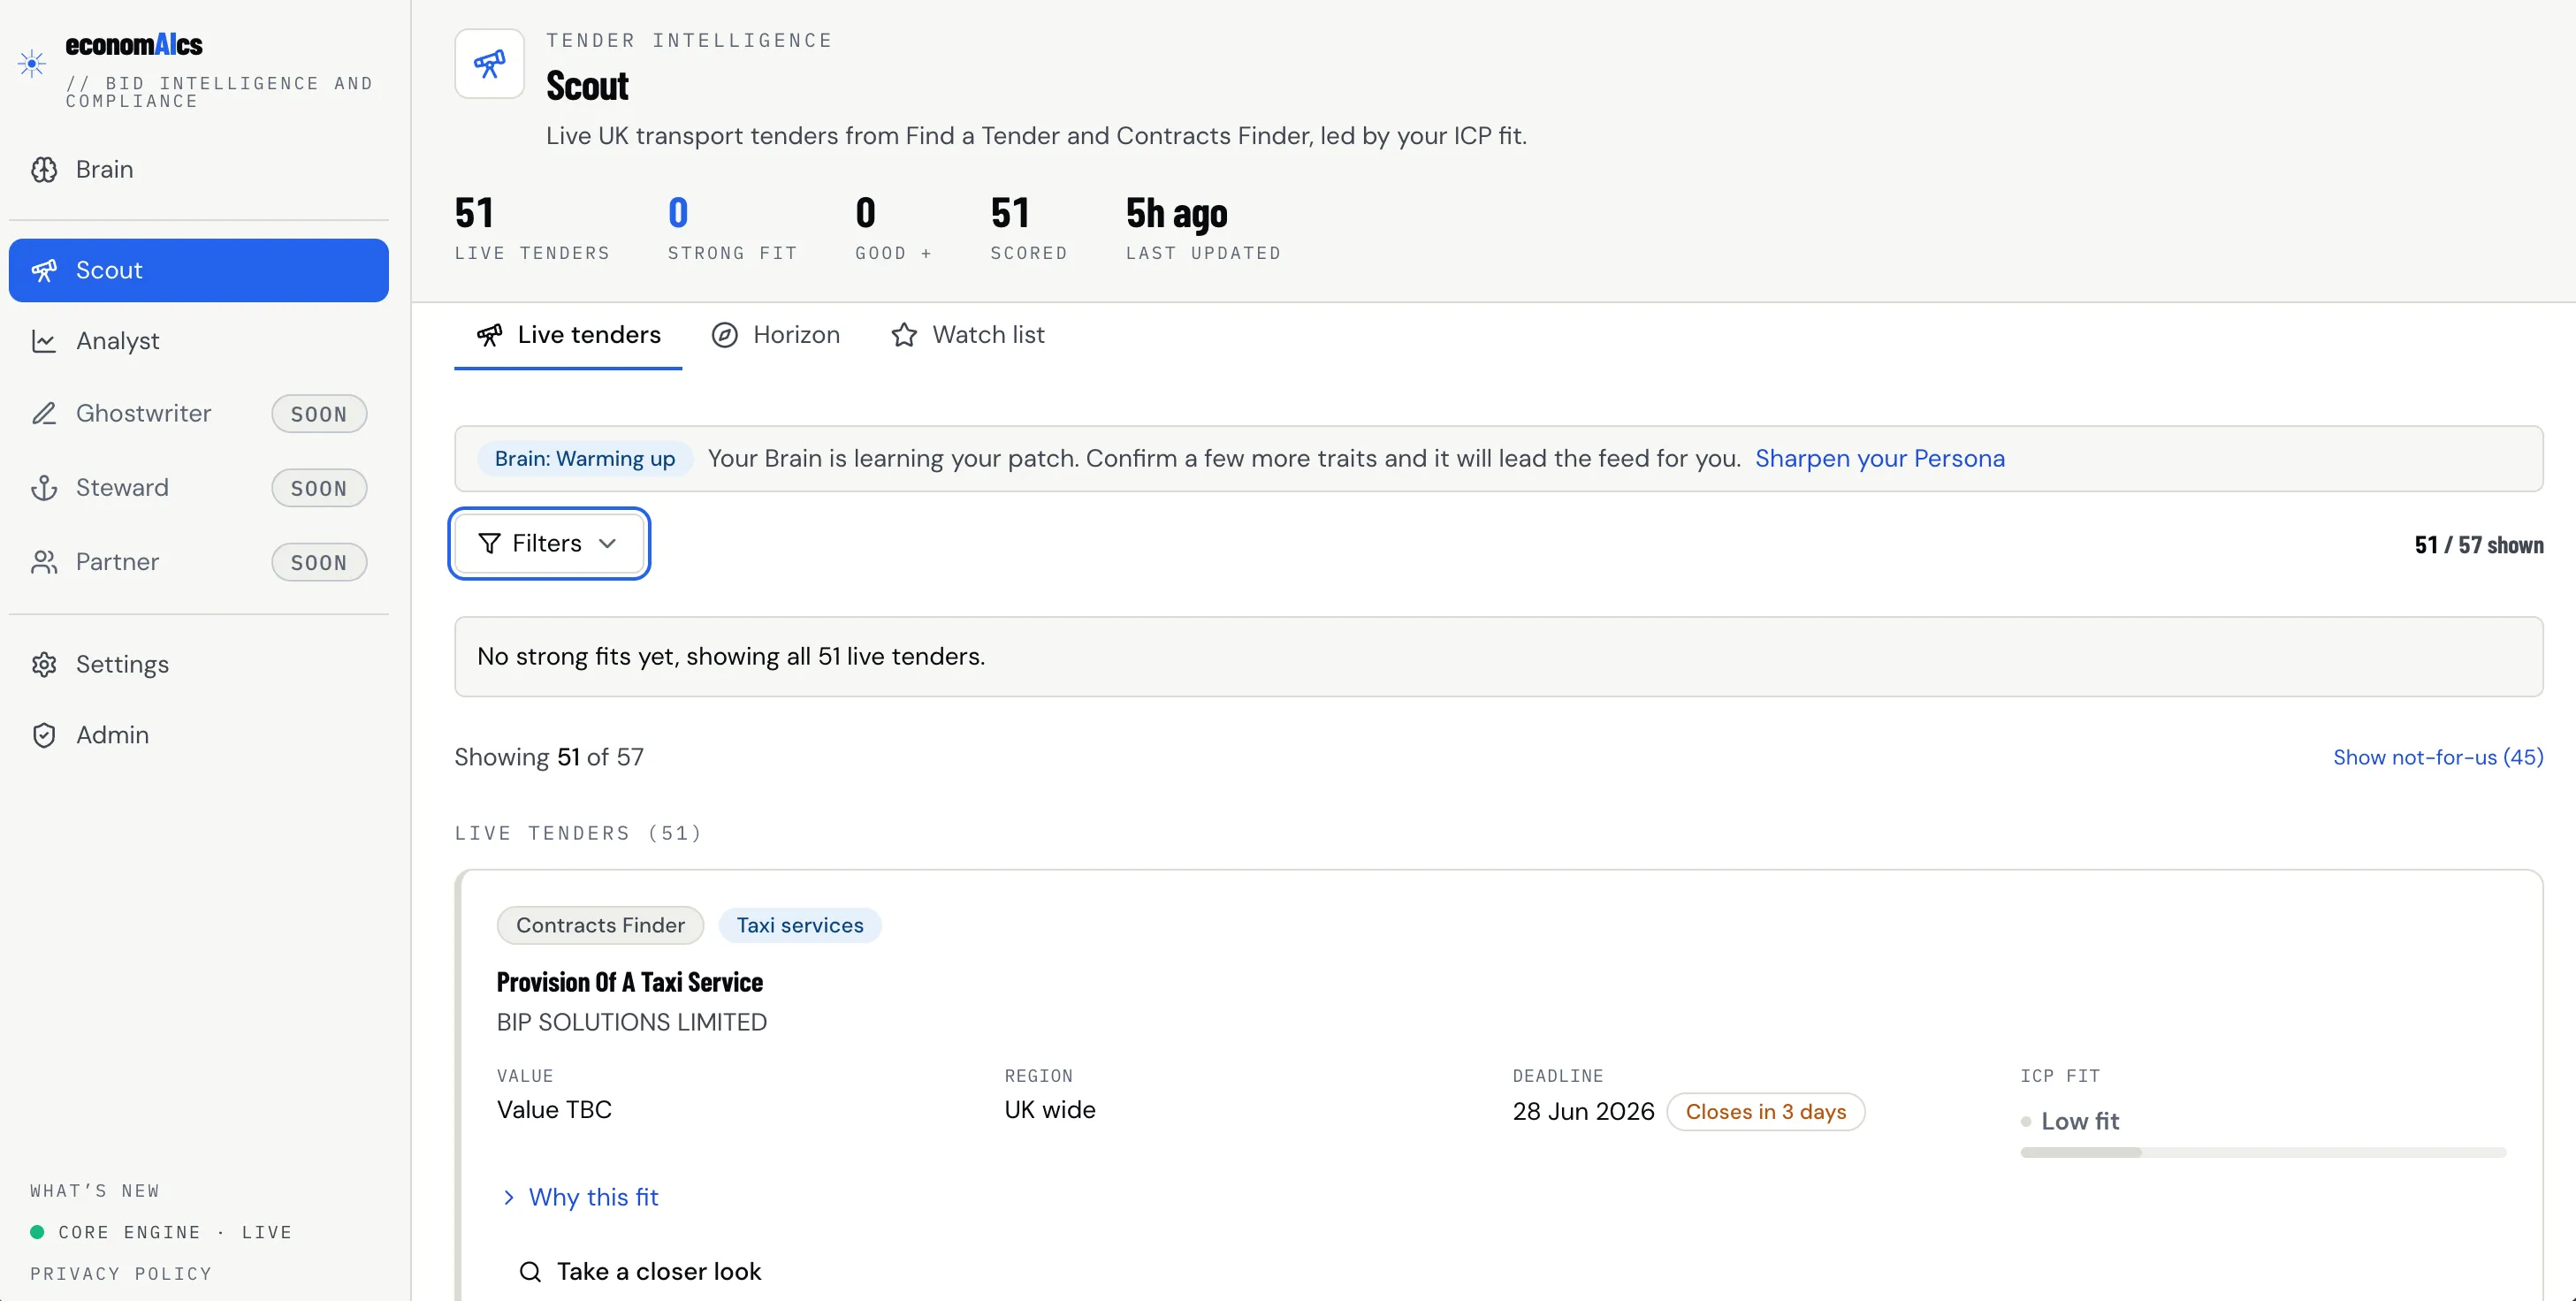Viewport: 2576px width, 1301px height.
Task: Click the 51 / 57 shown counter
Action: coord(2479,545)
